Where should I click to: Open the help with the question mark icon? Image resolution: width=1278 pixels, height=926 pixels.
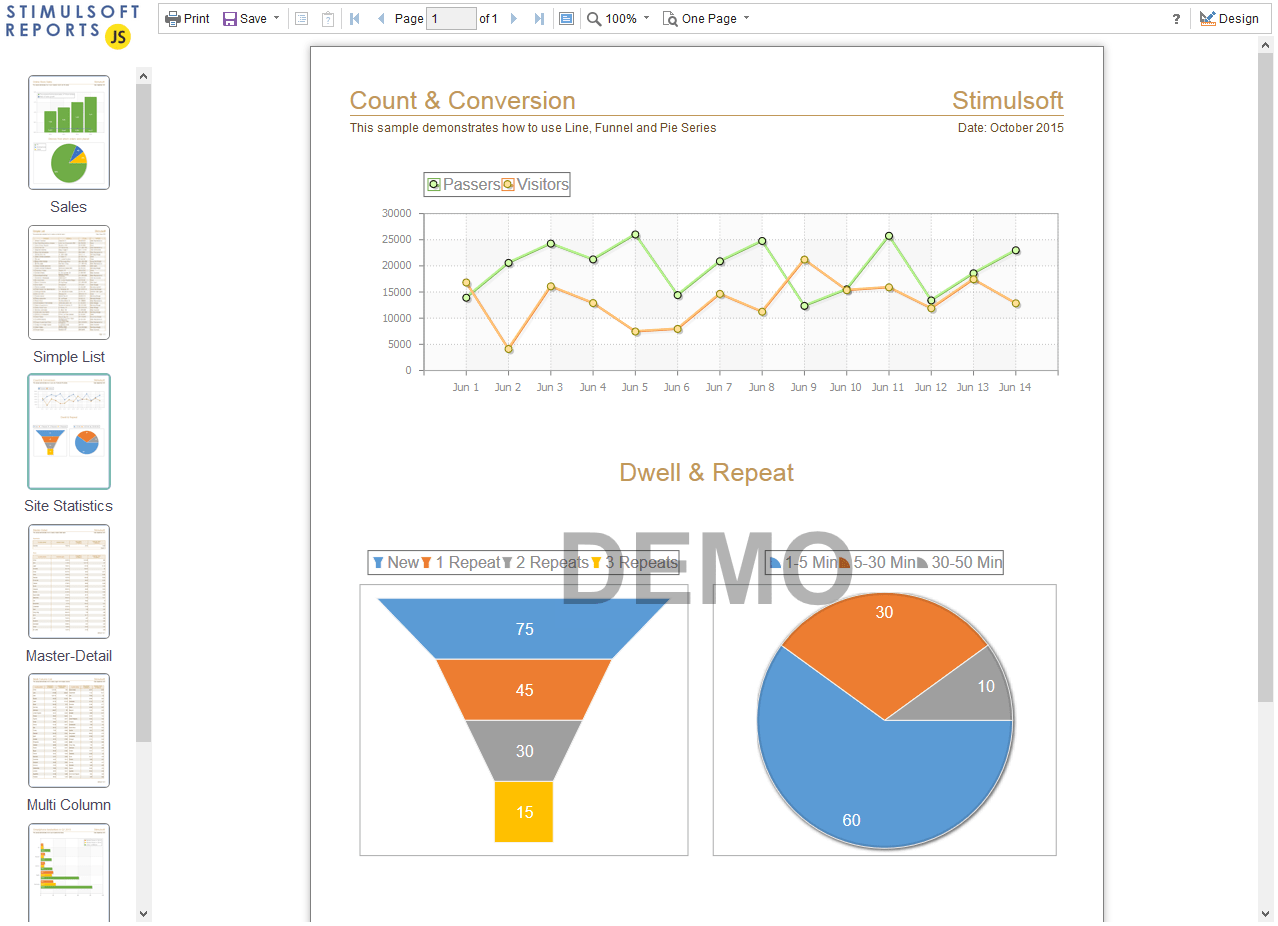point(1176,18)
